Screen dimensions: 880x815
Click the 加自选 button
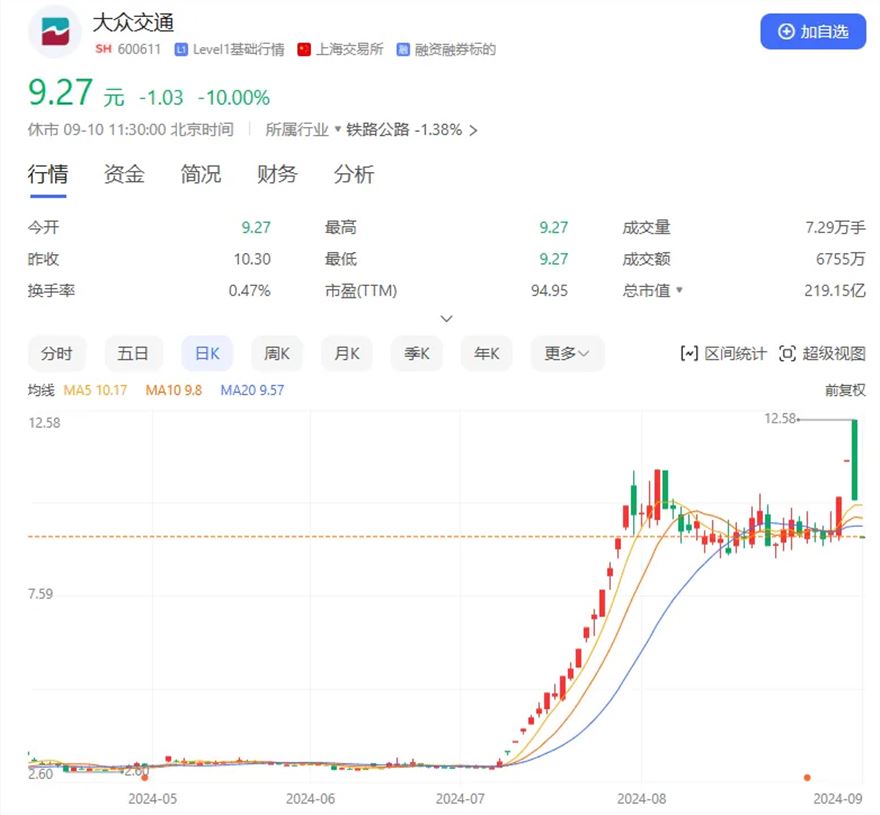click(812, 31)
